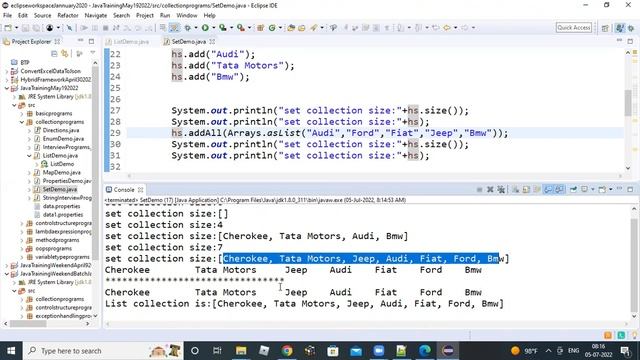This screenshot has width=640, height=360.
Task: Open File Explorer from the taskbar
Action: [241, 351]
